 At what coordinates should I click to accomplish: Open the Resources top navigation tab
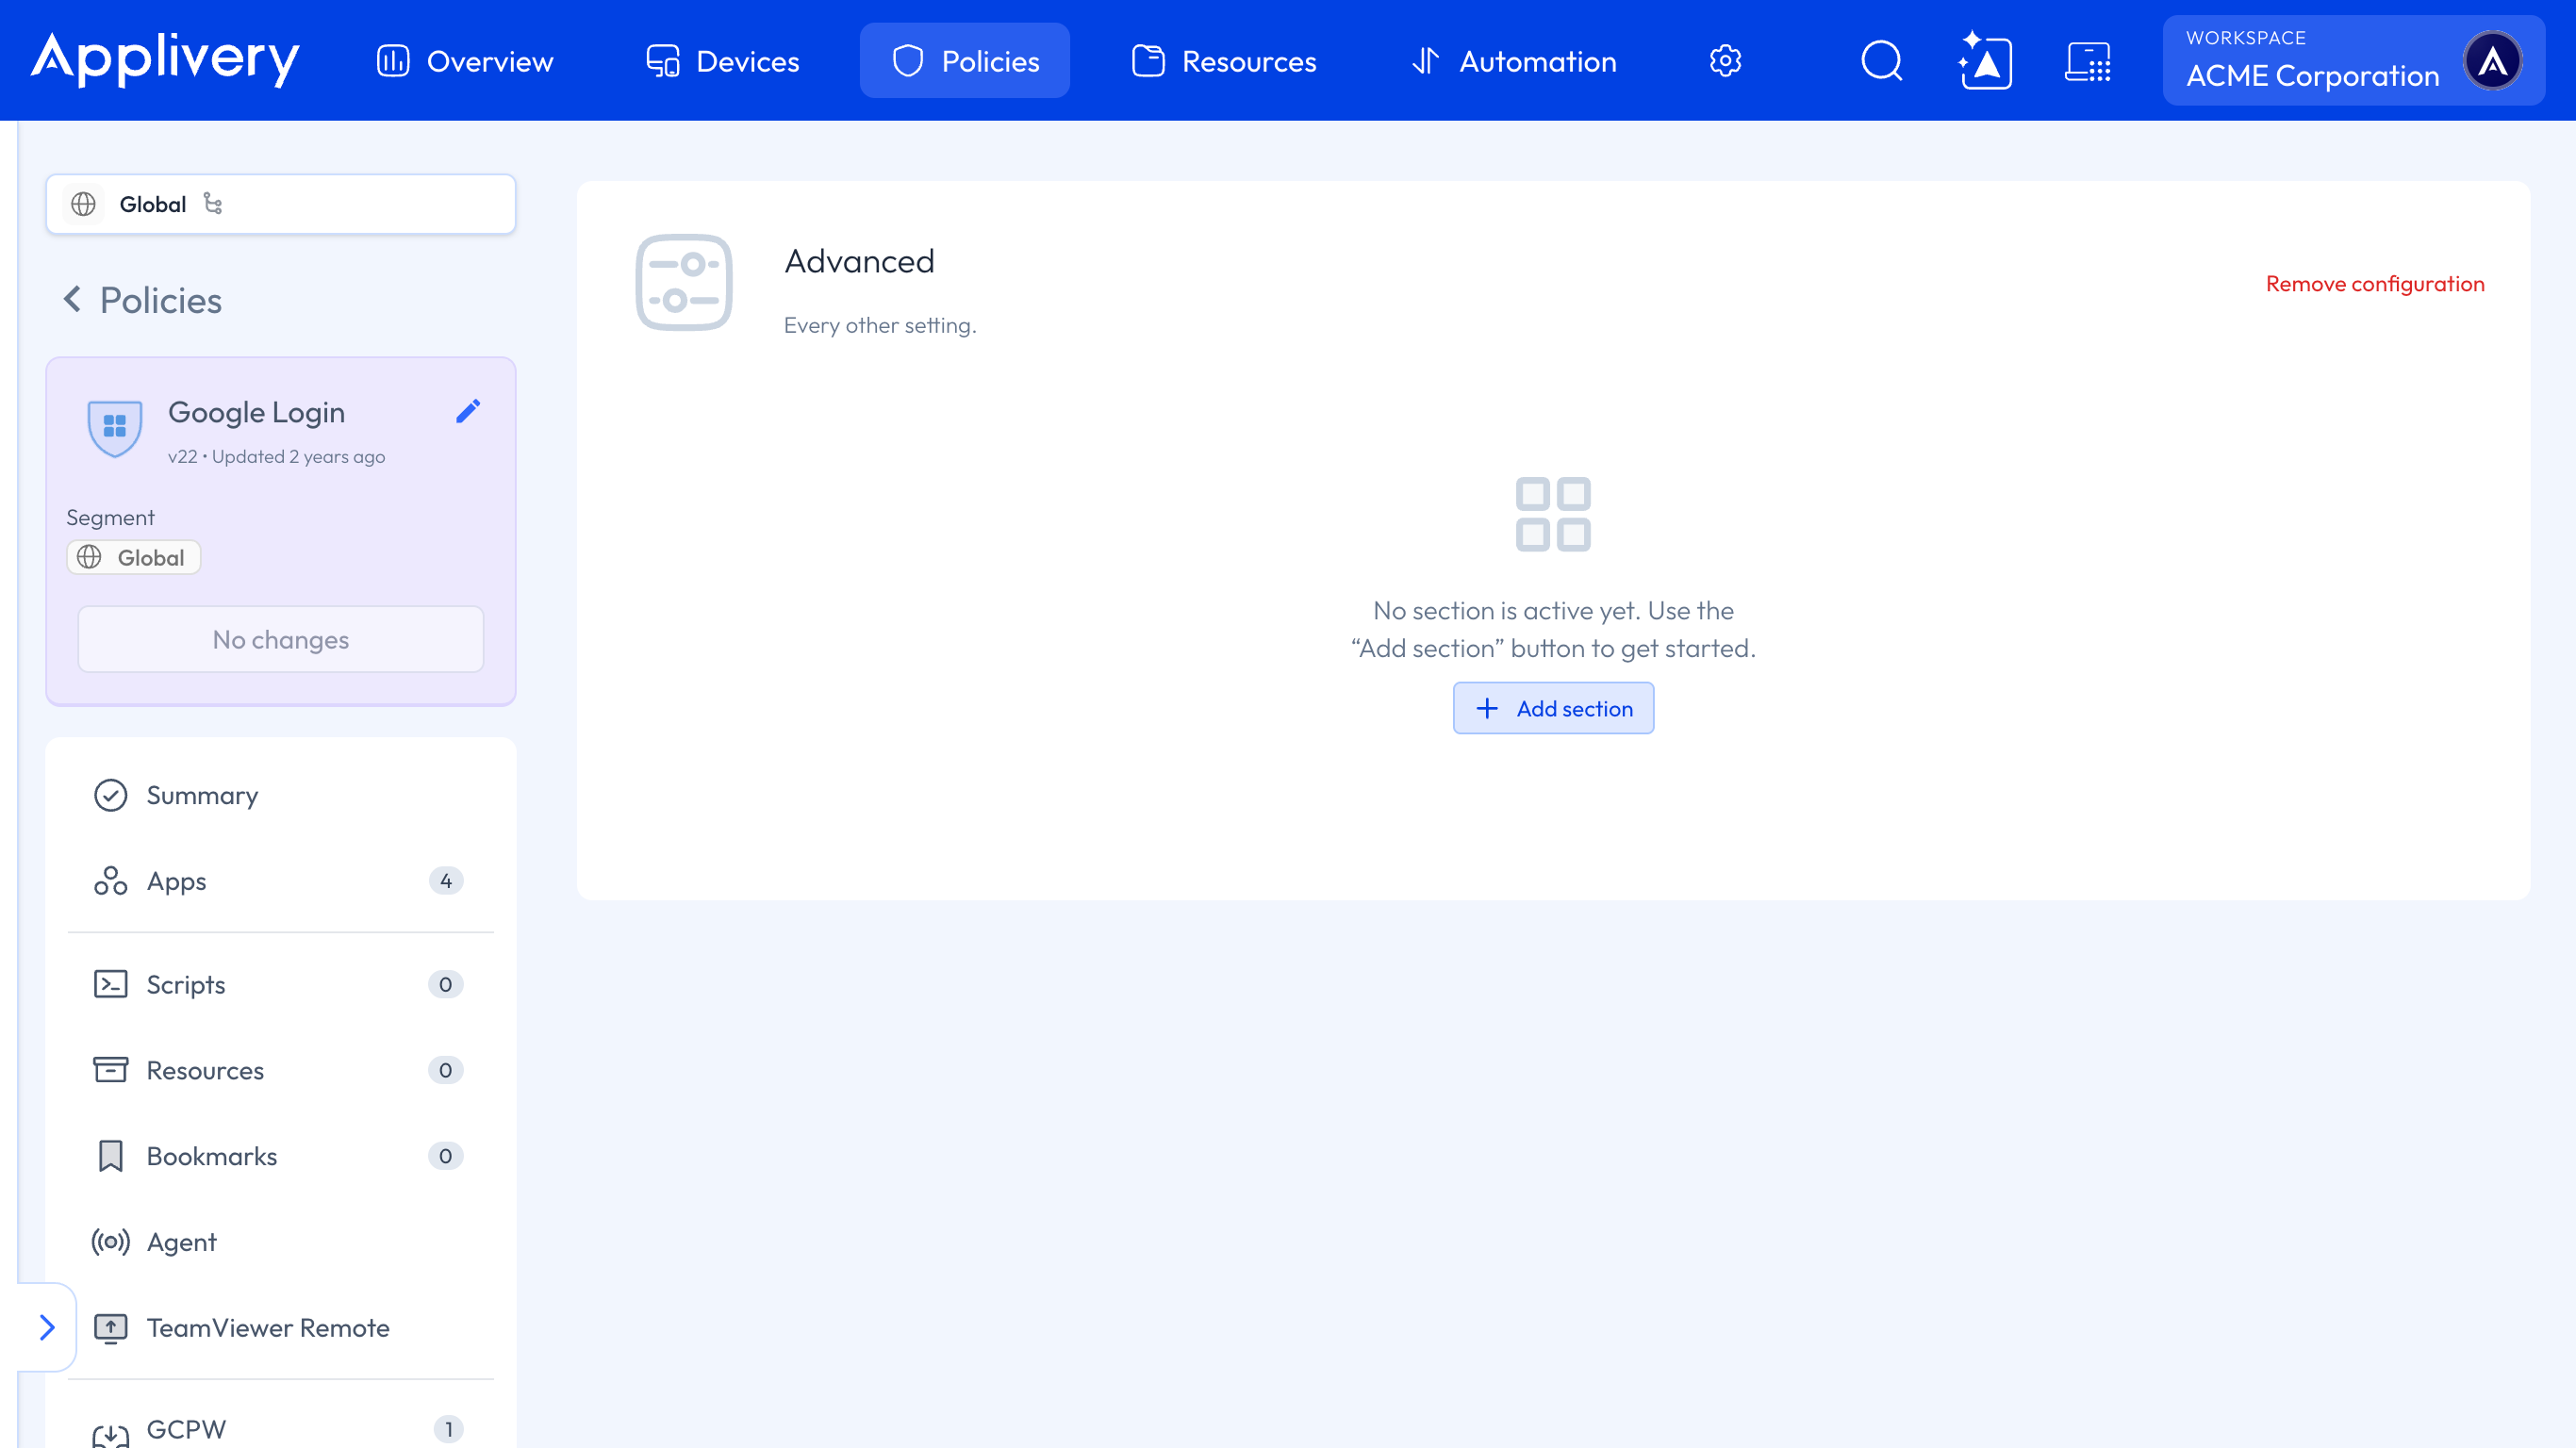click(1225, 61)
